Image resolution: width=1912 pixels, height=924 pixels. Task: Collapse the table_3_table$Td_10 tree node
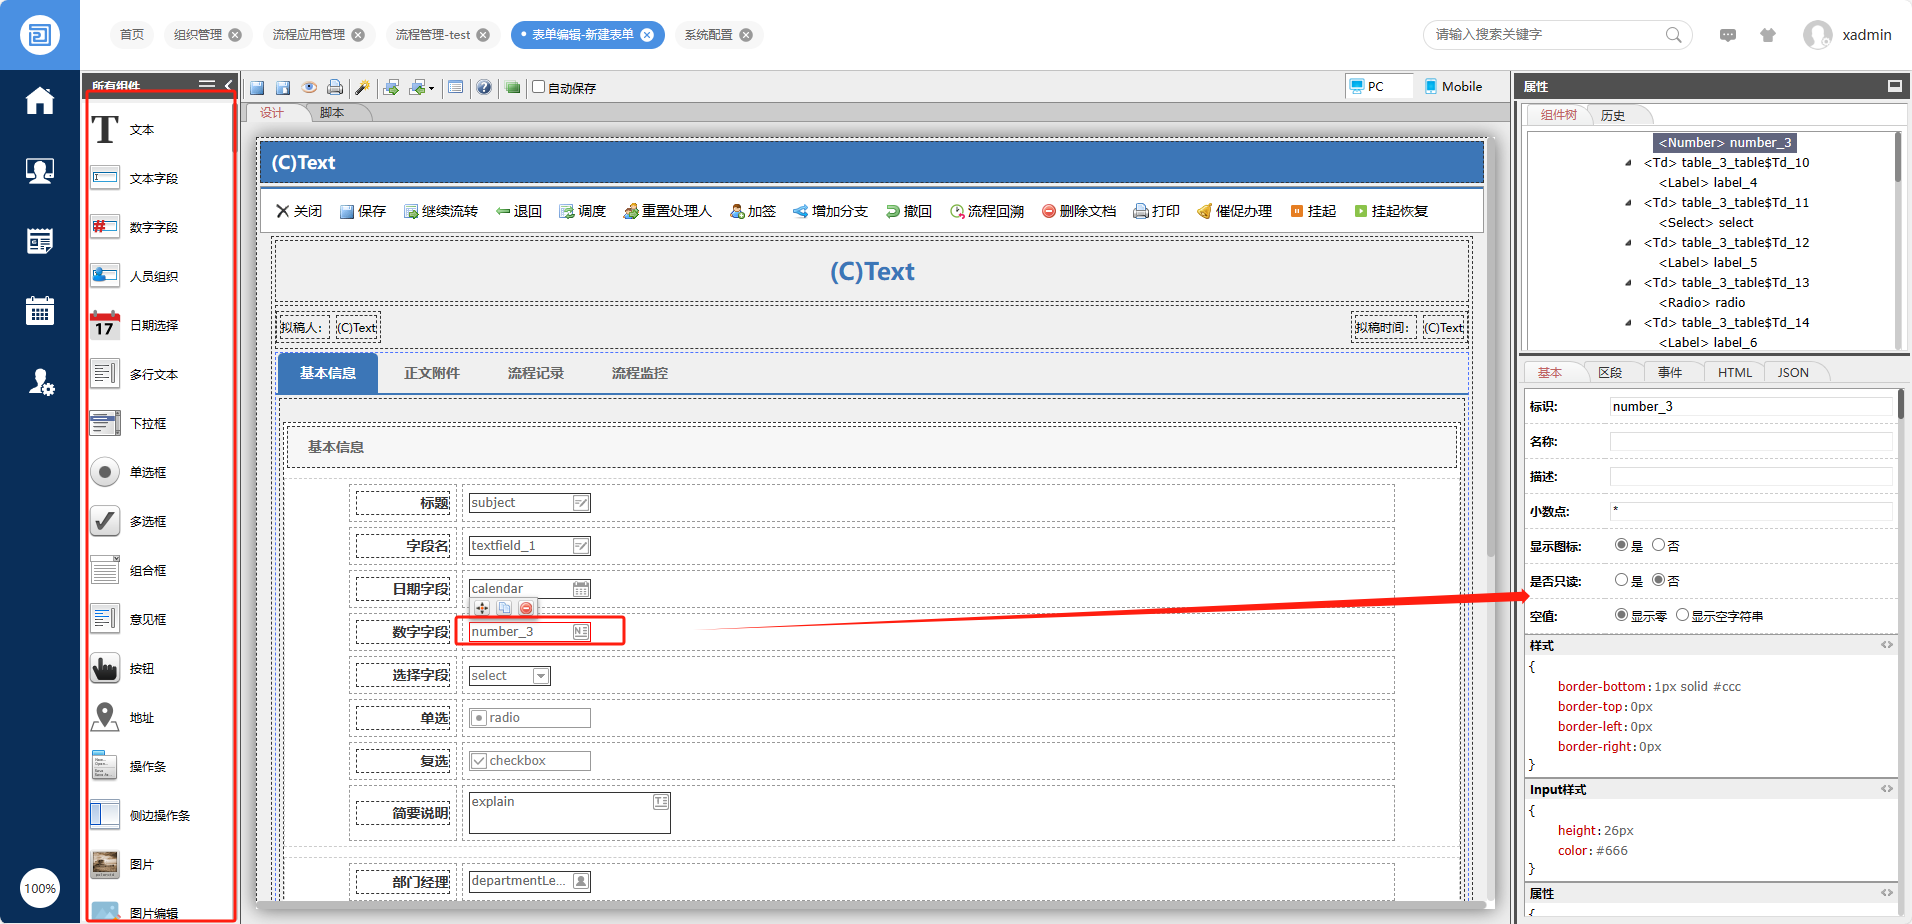1629,163
